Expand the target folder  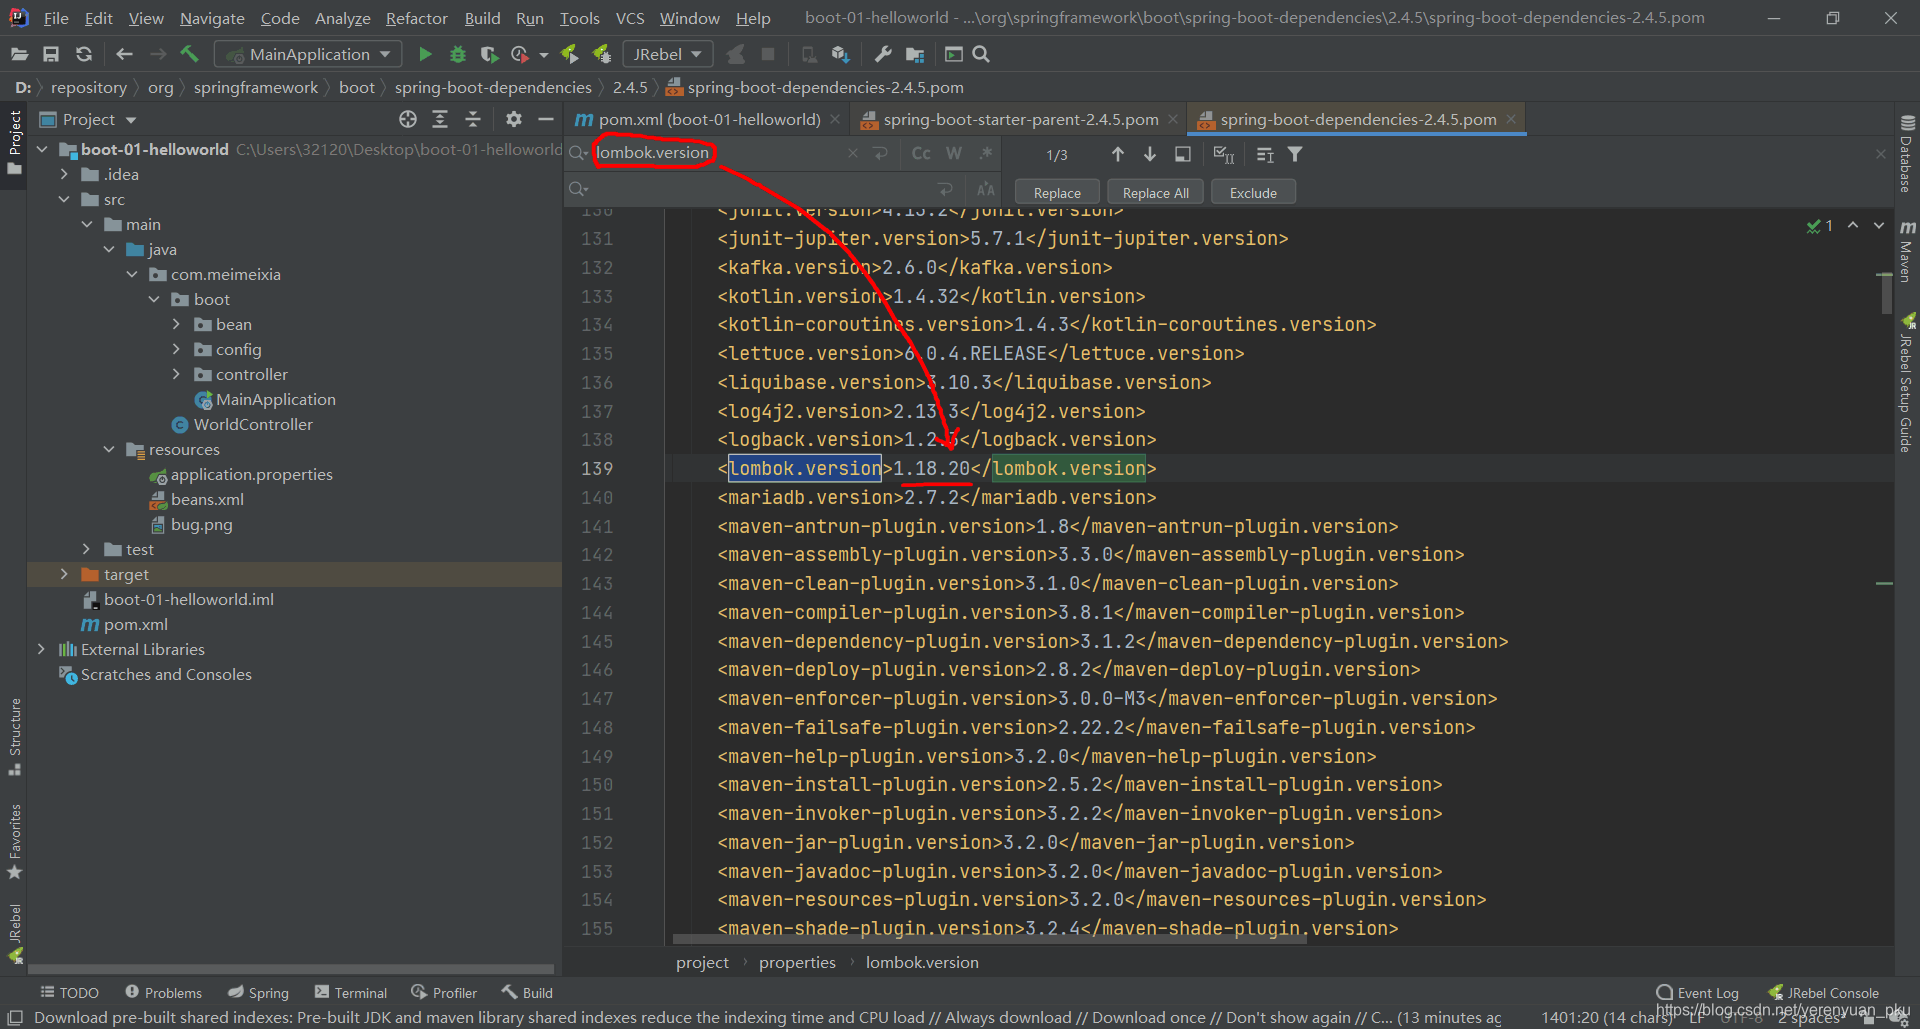[64, 574]
